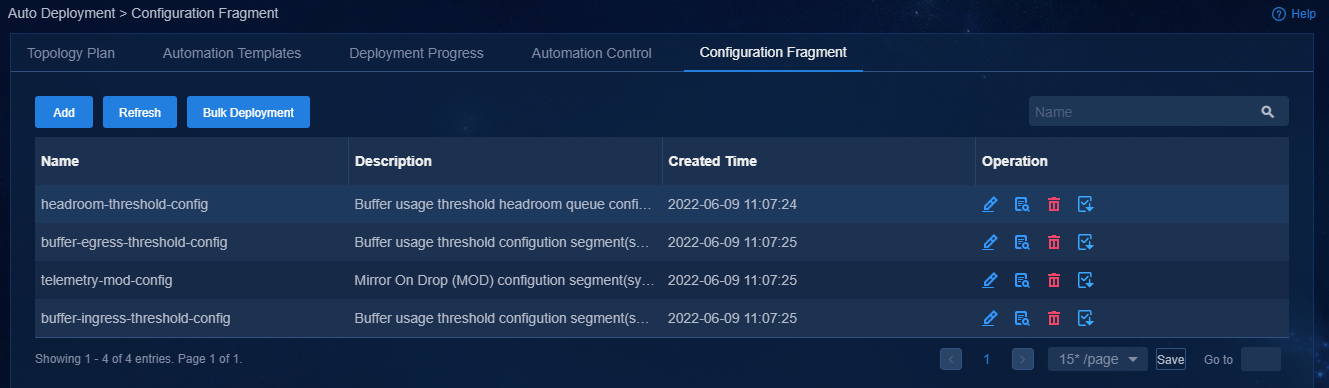Viewport: 1329px width, 388px height.
Task: Click the Bulk Deployment button
Action: tap(248, 112)
